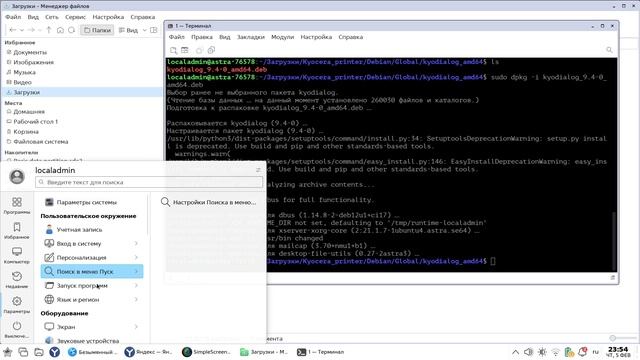Open back-history dropdown arrow in file manager

(22, 30)
